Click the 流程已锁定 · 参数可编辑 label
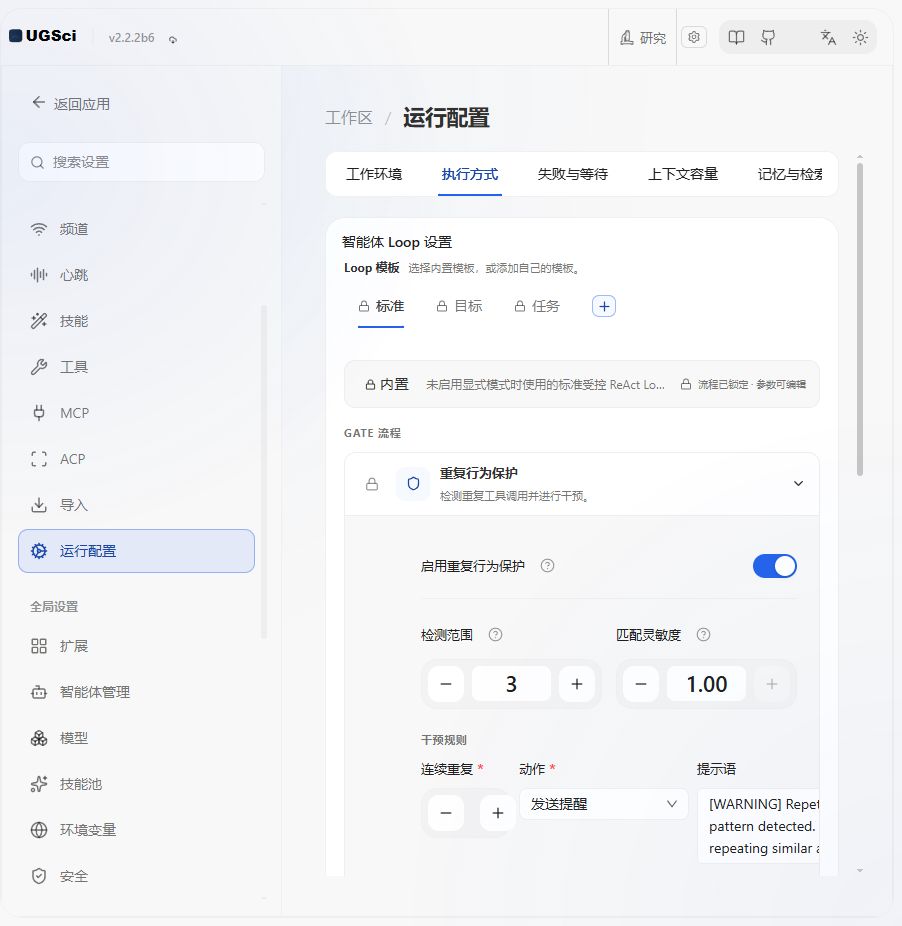 click(x=743, y=384)
